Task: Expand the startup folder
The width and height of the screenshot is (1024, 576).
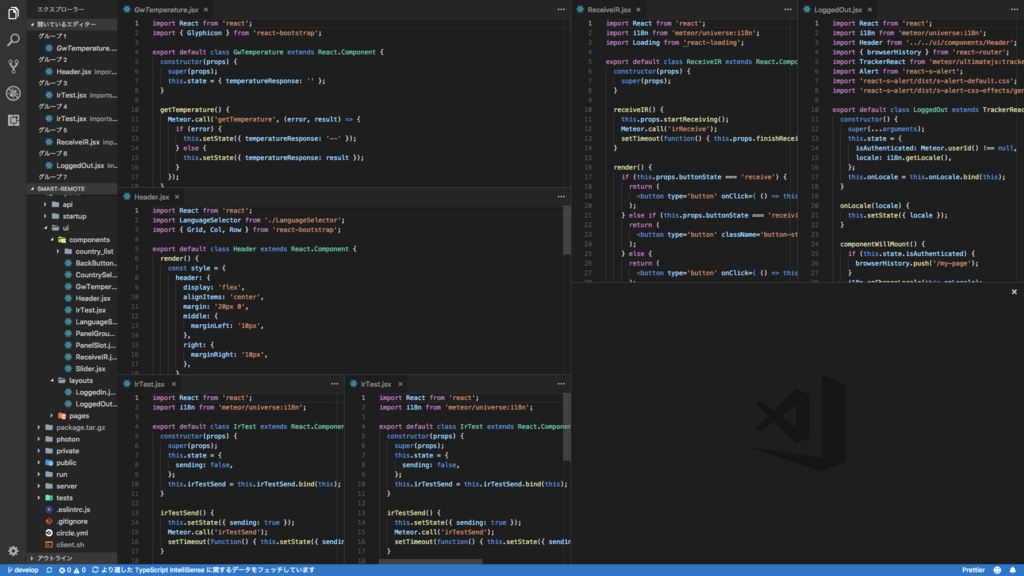Action: point(72,216)
